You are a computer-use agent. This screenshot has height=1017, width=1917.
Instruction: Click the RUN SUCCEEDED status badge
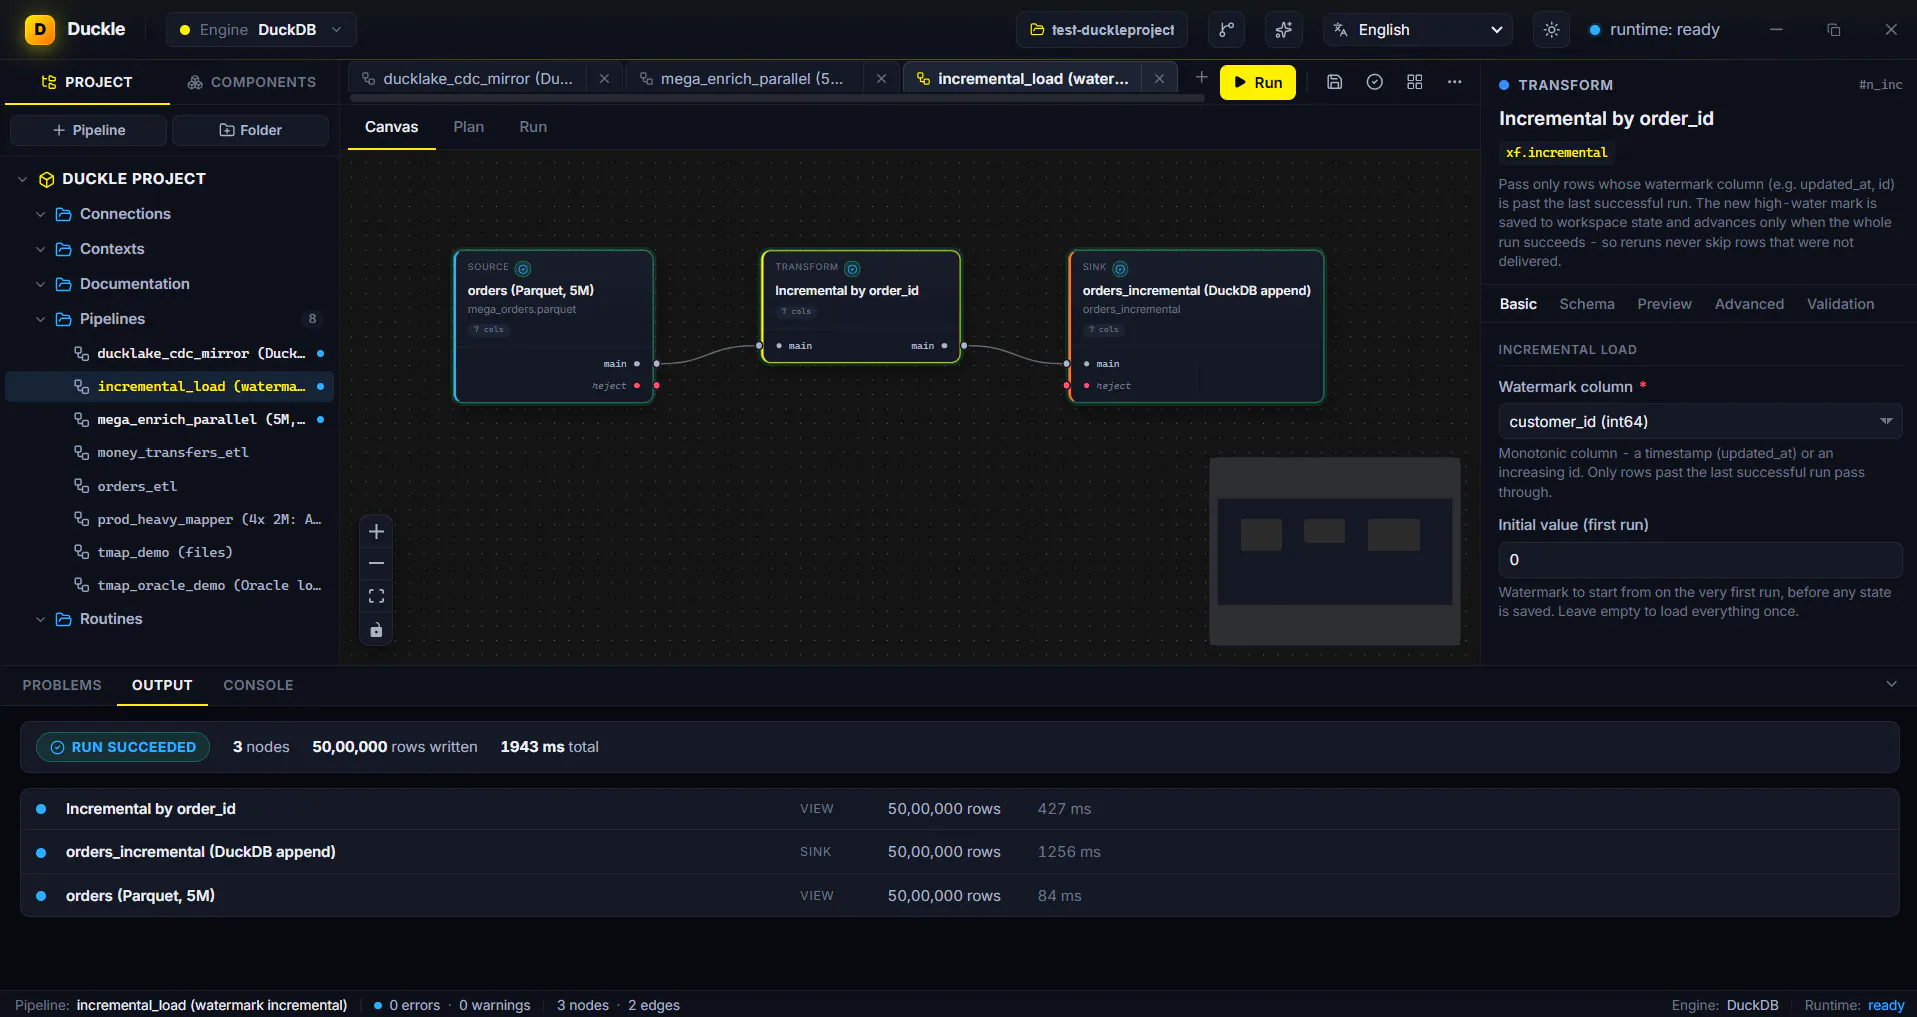tap(123, 747)
